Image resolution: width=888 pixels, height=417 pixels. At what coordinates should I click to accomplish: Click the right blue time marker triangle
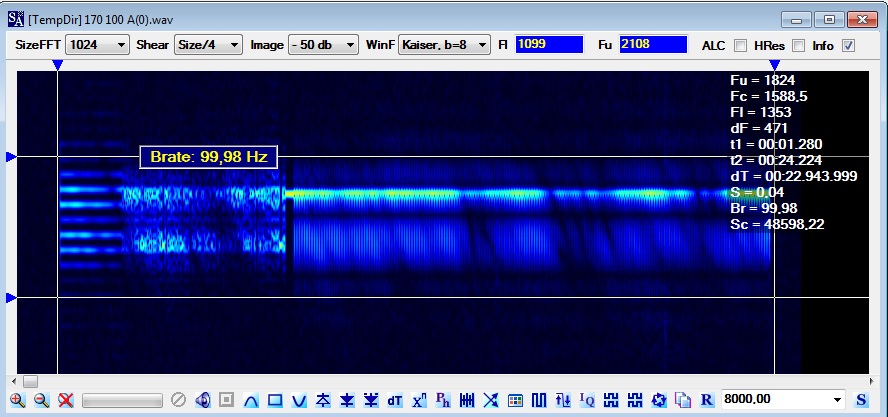coord(775,65)
